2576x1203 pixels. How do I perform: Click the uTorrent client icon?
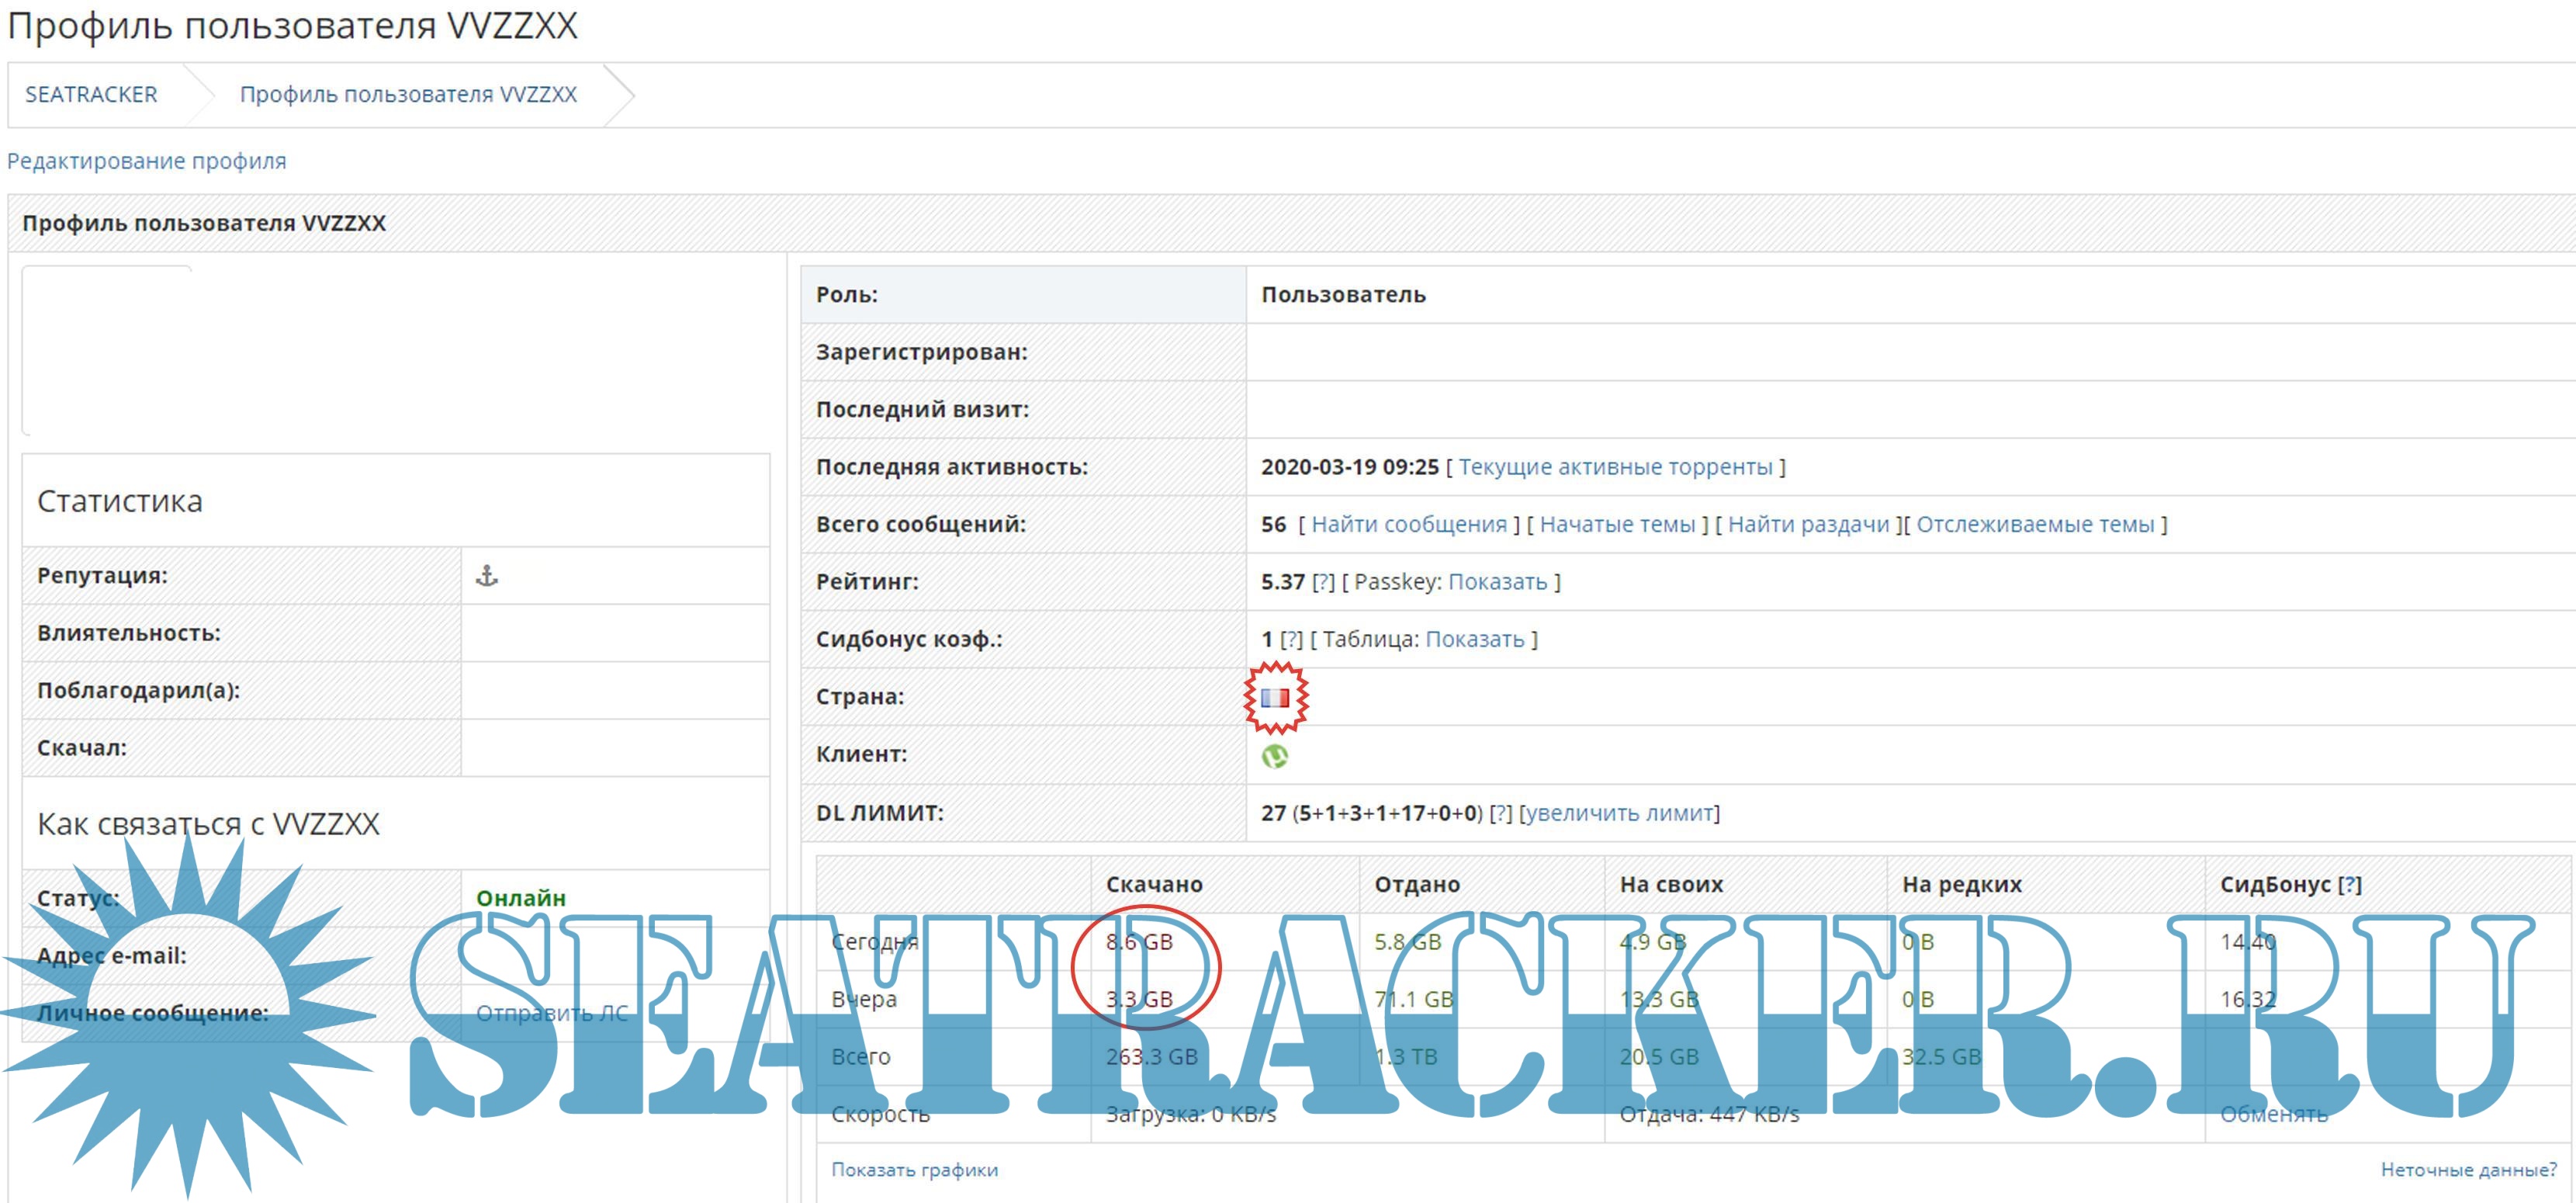coord(1274,755)
